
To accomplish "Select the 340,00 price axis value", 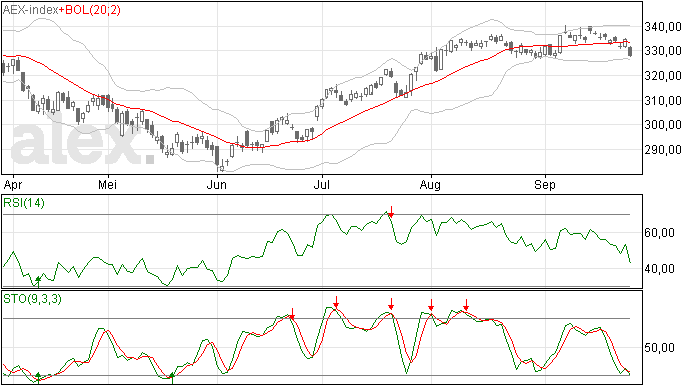I will [663, 27].
